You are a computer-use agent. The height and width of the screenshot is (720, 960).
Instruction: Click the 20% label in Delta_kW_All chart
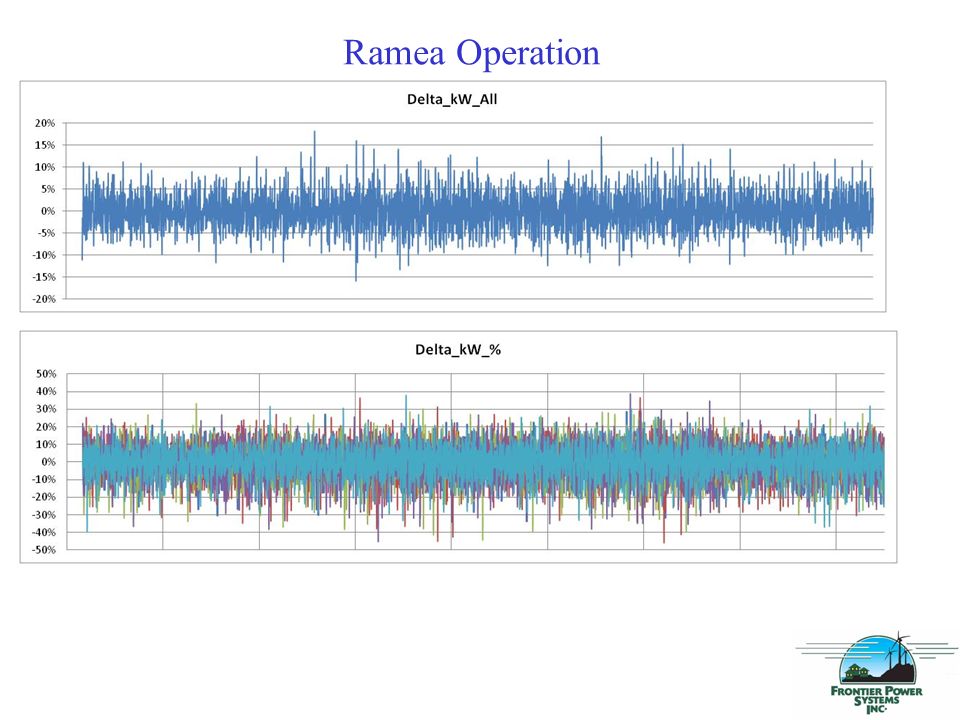tap(45, 123)
